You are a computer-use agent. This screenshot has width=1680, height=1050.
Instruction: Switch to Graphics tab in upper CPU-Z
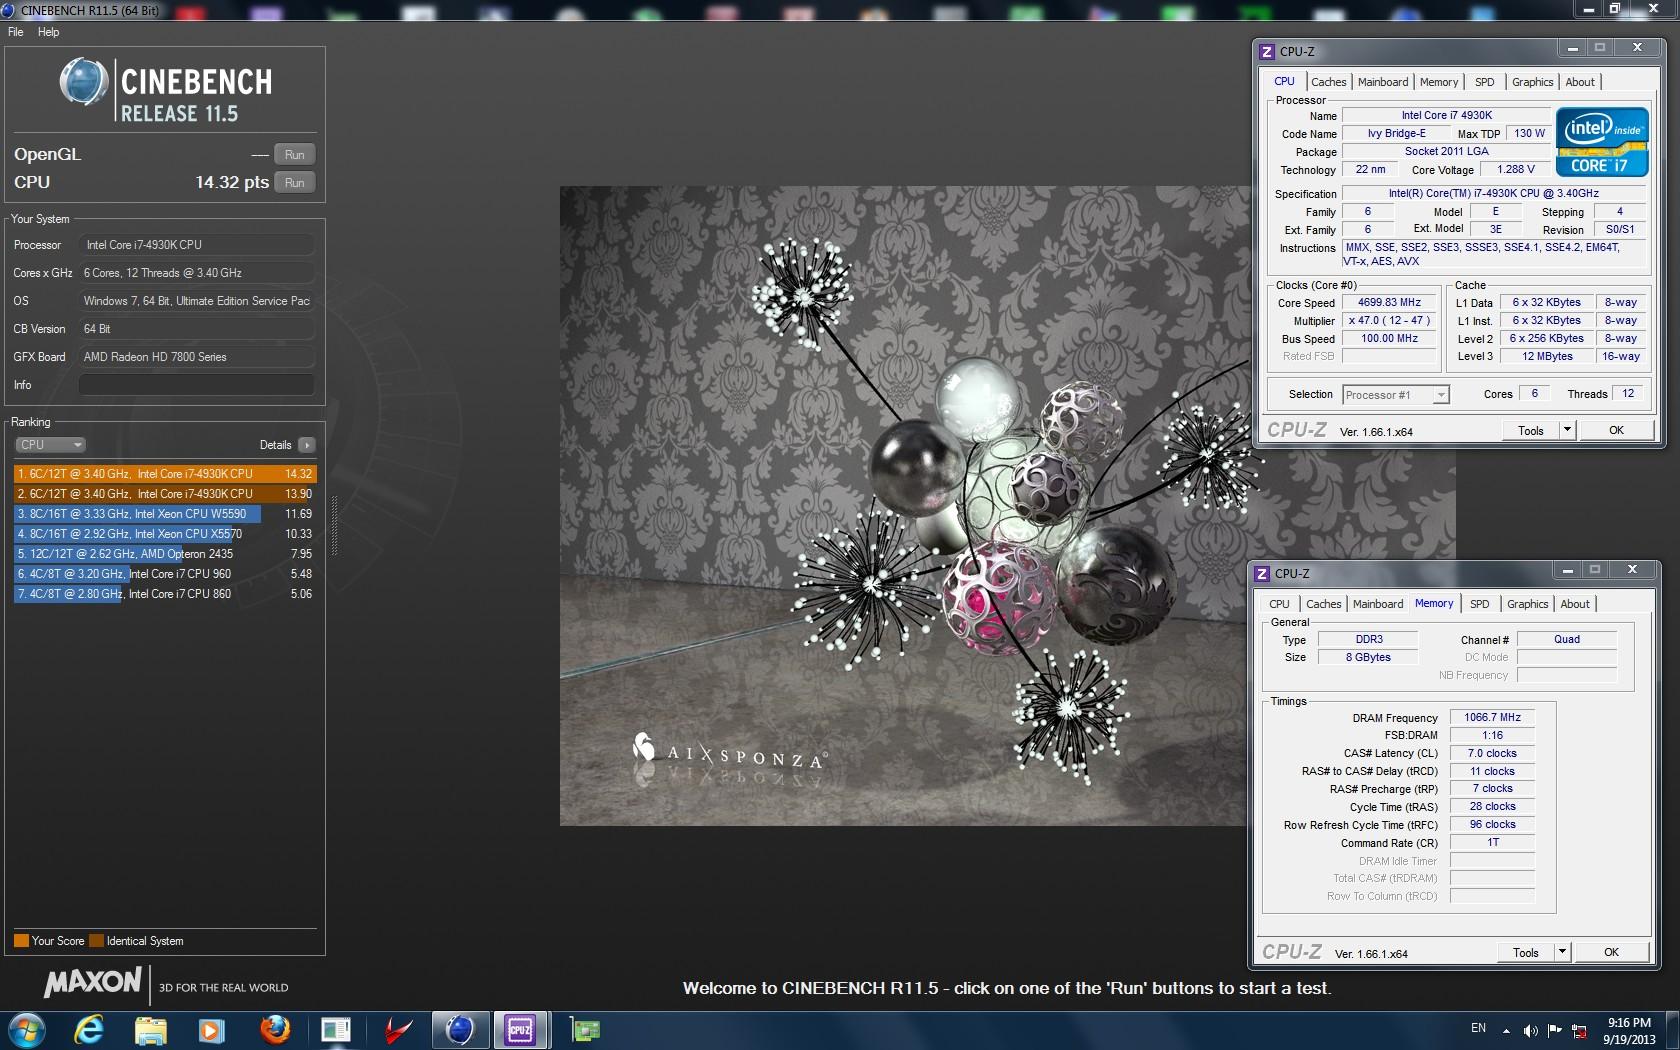(1532, 82)
